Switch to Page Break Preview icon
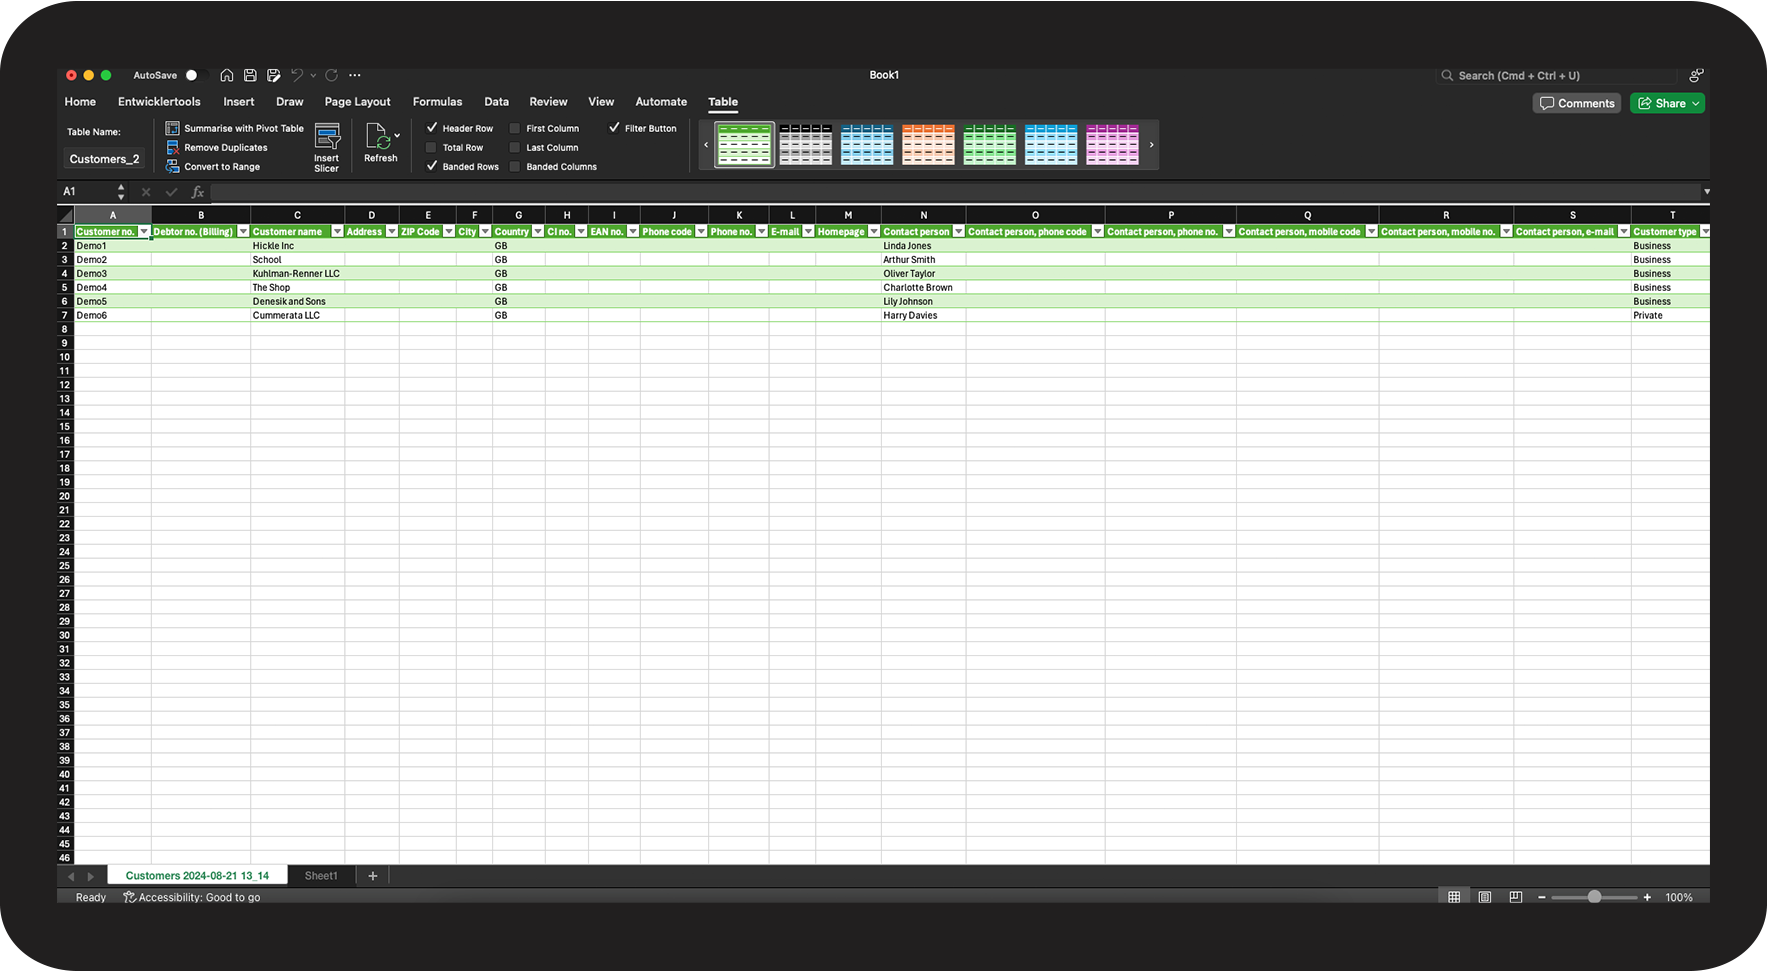 1516,897
